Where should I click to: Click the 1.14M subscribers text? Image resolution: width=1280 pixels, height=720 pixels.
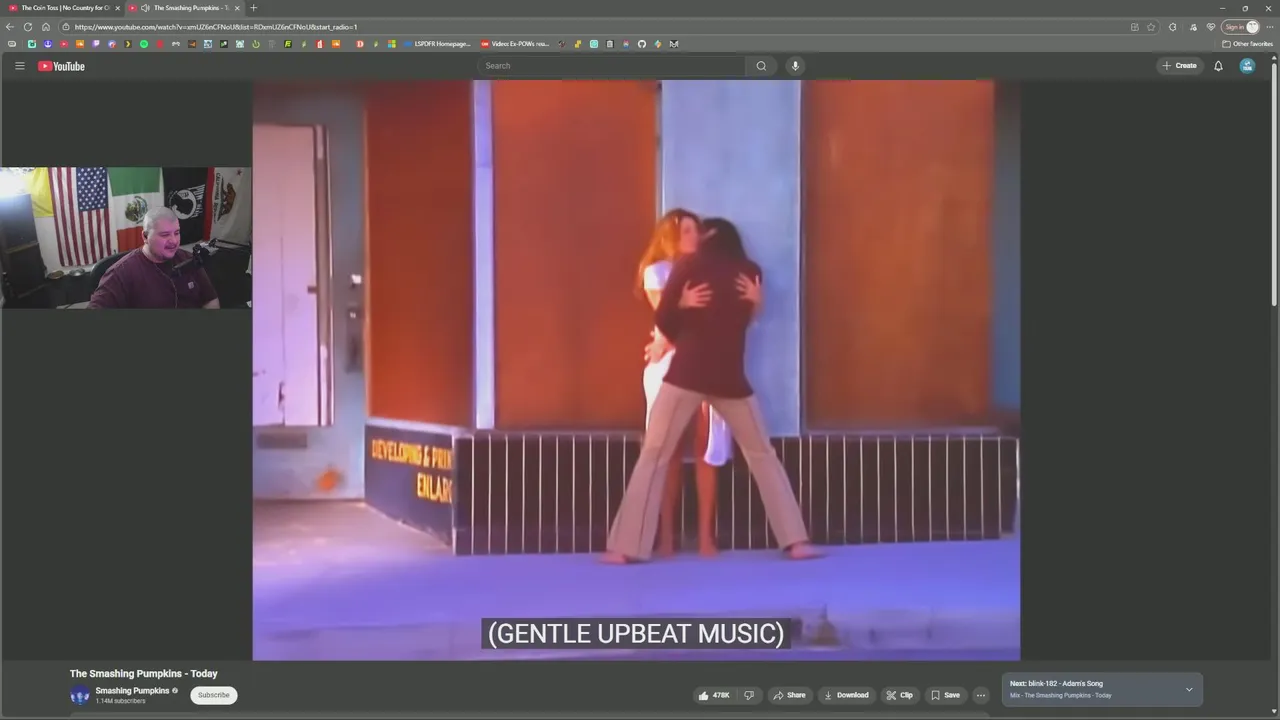click(120, 701)
